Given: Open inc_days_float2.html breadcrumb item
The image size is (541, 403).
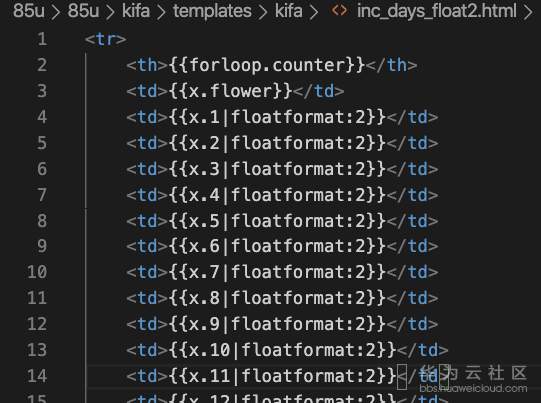Looking at the screenshot, I should click(x=437, y=11).
